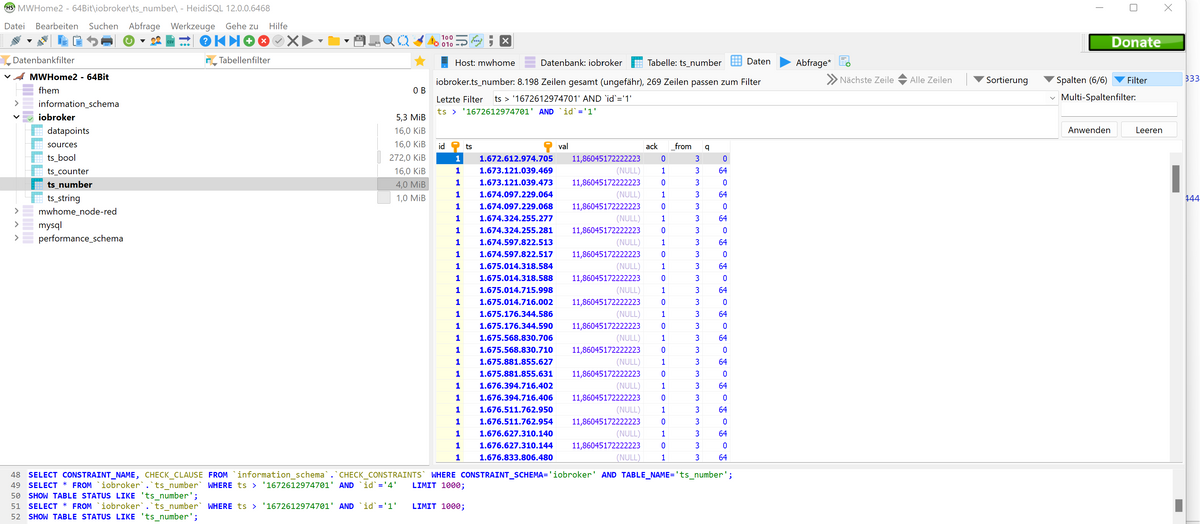Open the Bearbeiten menu
This screenshot has width=1200, height=524.
tap(57, 25)
